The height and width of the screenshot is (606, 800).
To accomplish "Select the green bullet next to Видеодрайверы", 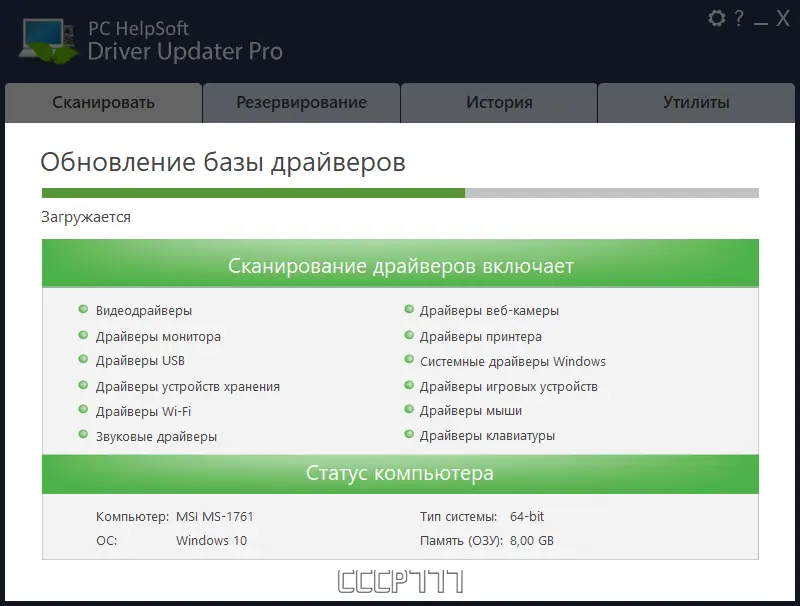I will coord(84,311).
